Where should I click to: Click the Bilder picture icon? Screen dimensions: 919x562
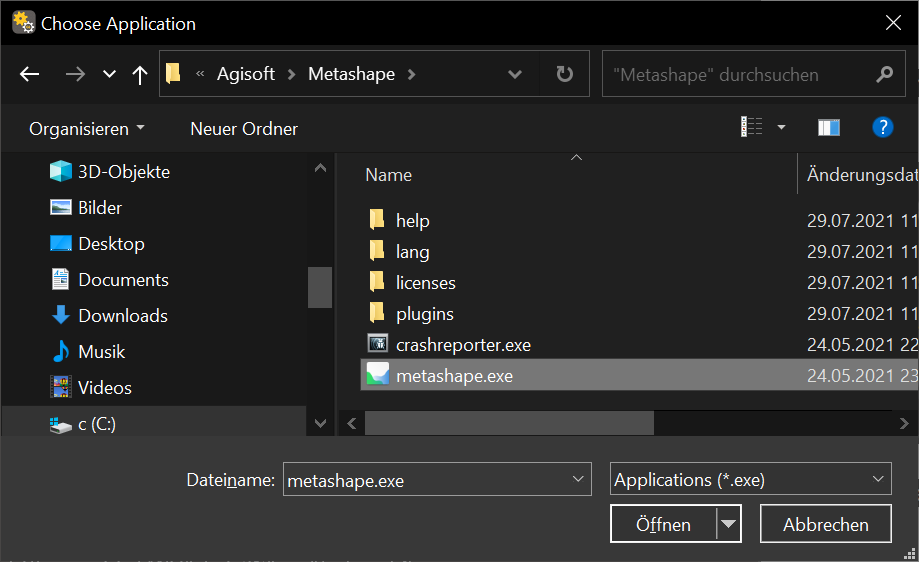click(x=60, y=207)
